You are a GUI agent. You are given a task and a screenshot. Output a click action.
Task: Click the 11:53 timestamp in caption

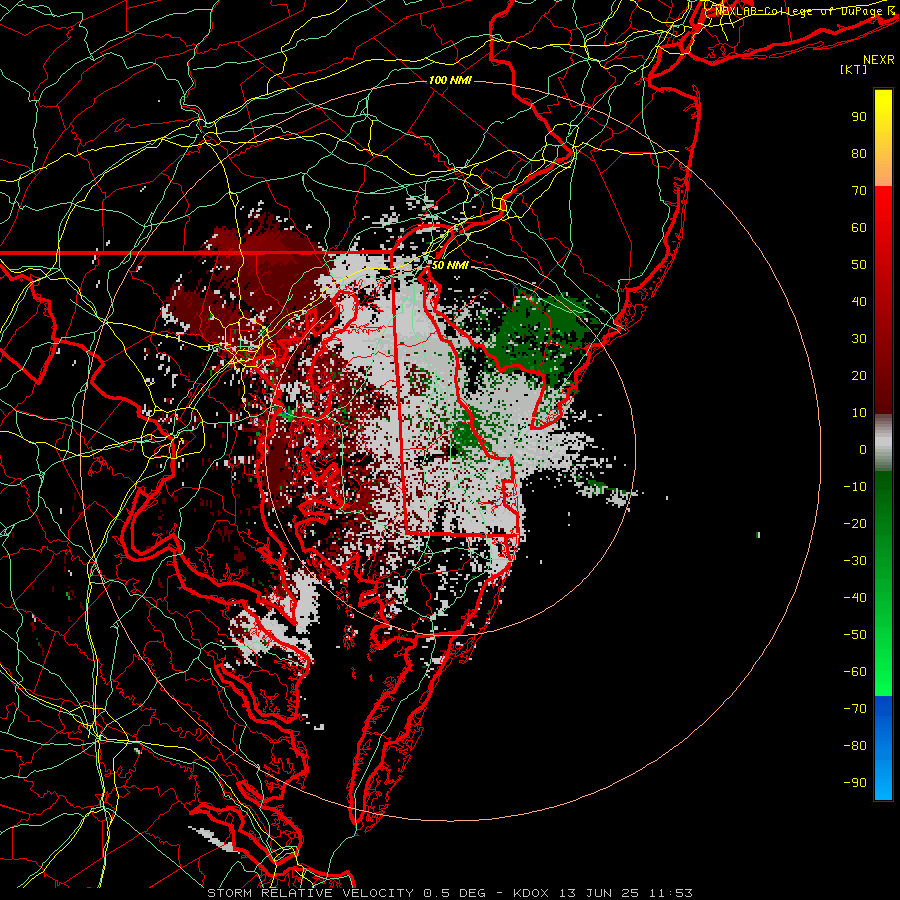coord(670,893)
